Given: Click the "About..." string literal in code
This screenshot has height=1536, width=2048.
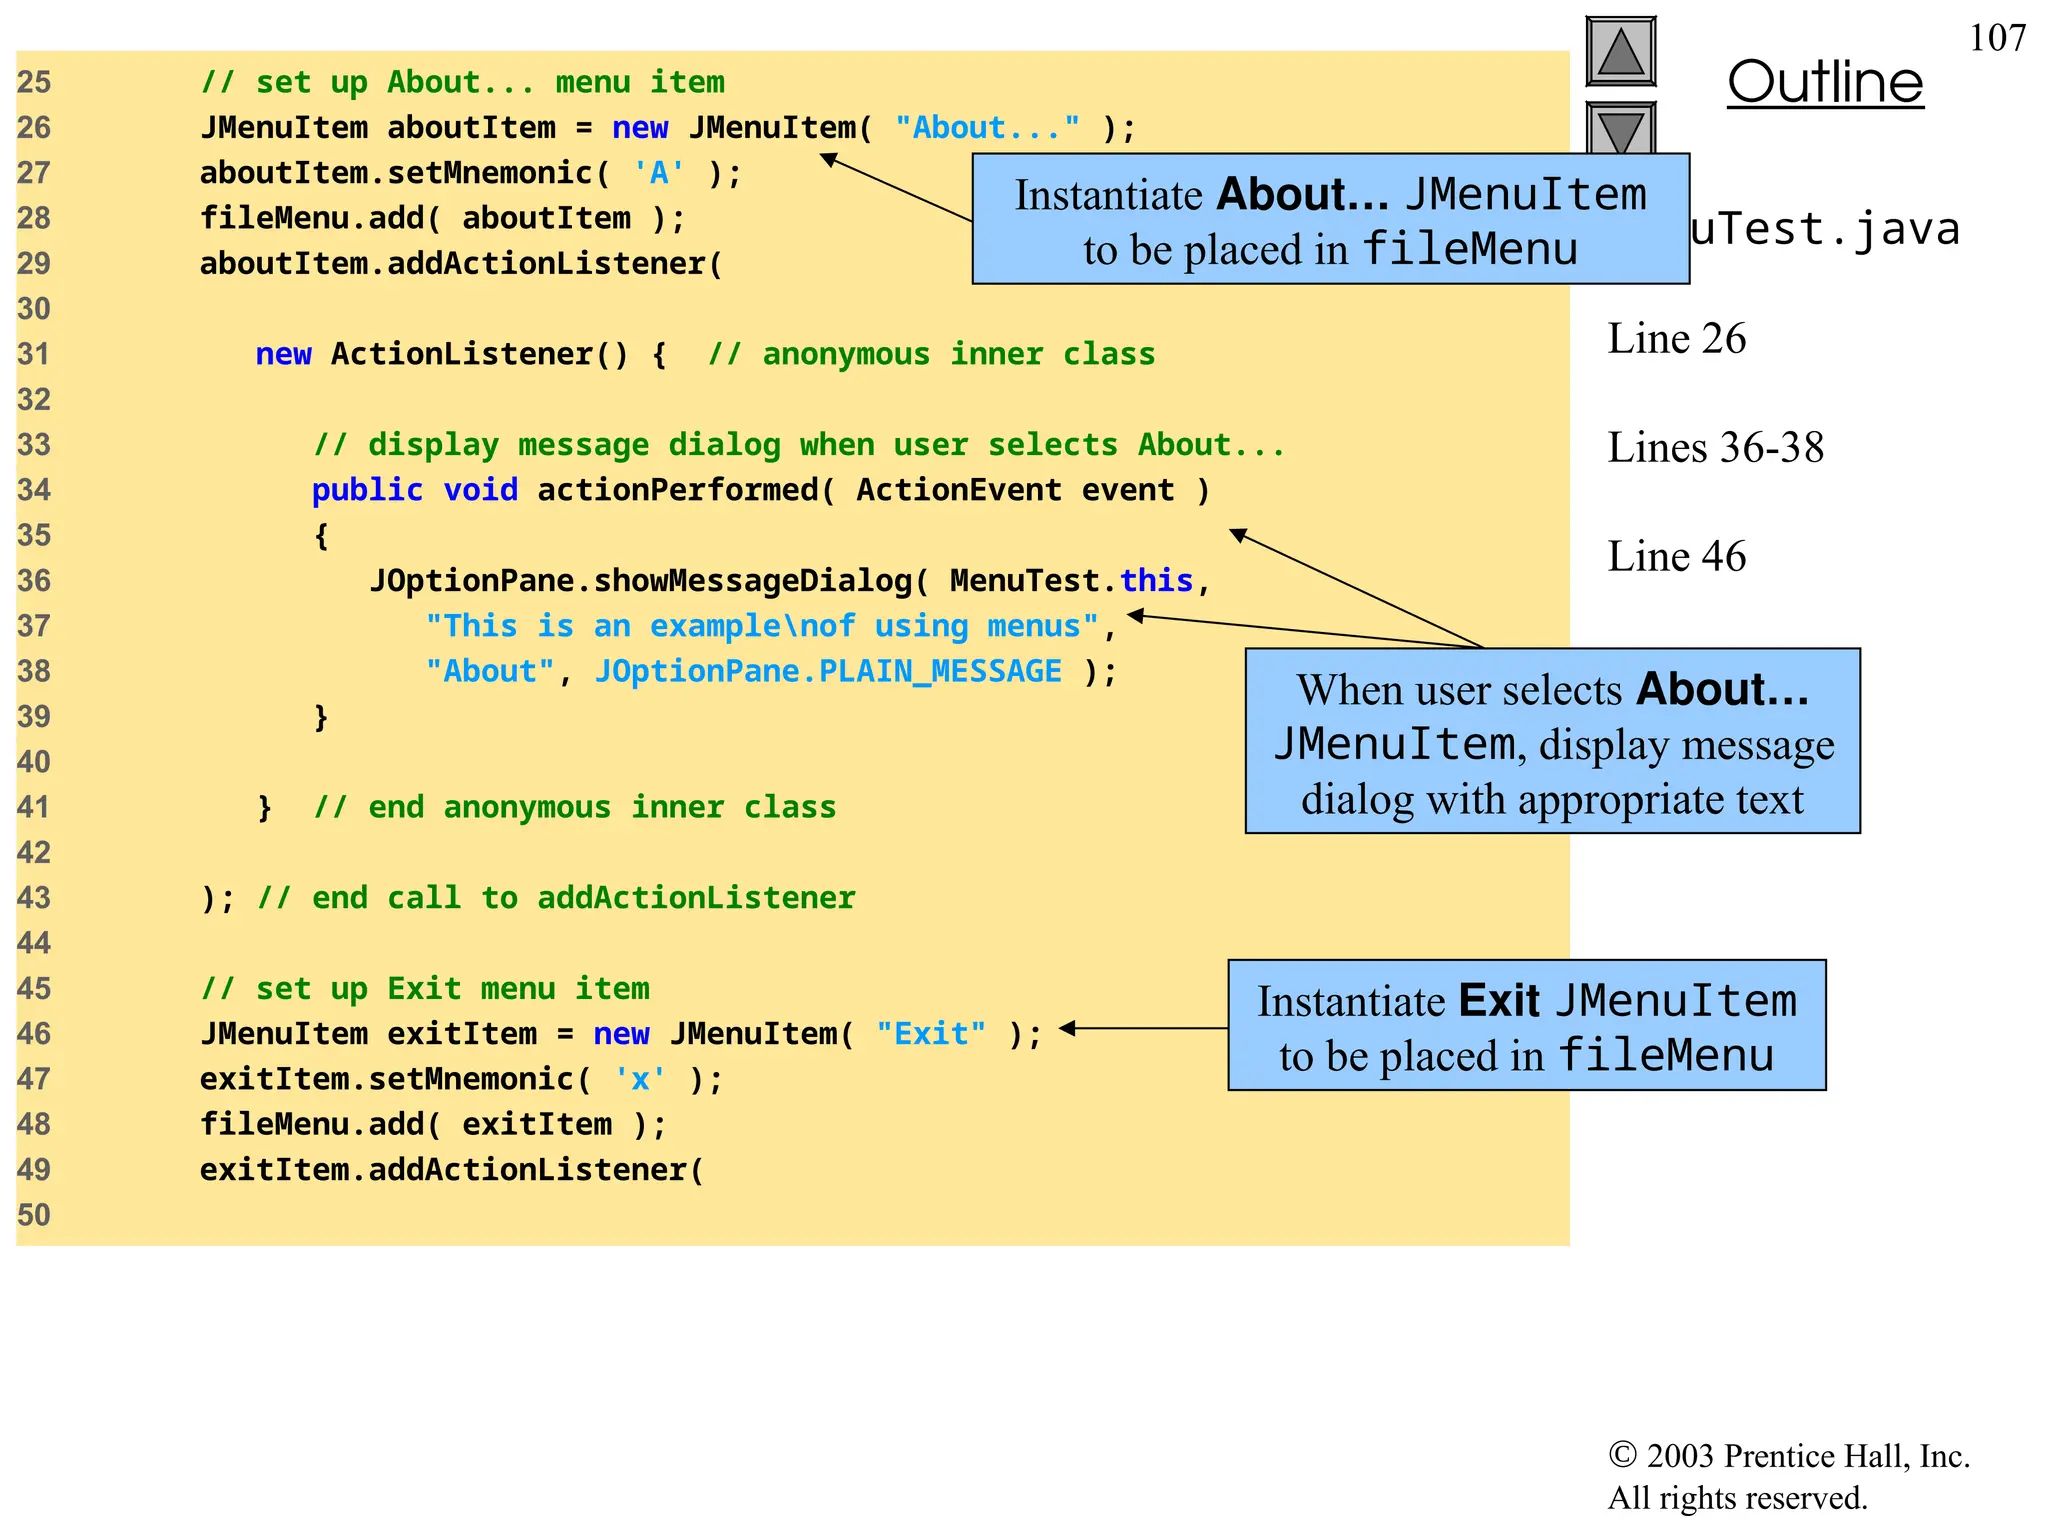Looking at the screenshot, I should [987, 128].
